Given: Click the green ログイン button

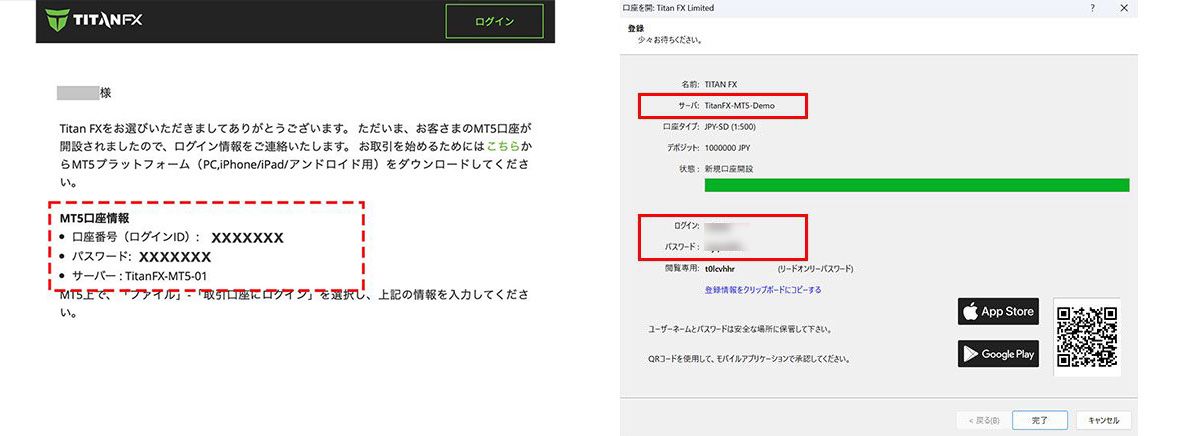Looking at the screenshot, I should [494, 21].
